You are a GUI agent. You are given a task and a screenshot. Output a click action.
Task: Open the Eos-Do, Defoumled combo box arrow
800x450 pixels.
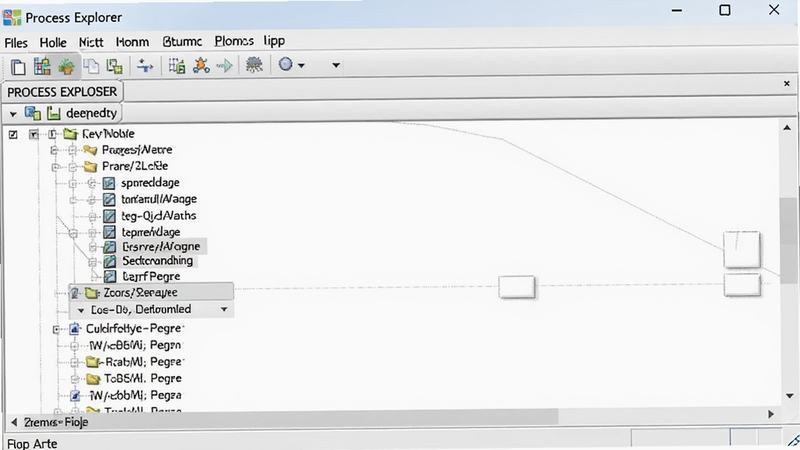pyautogui.click(x=223, y=309)
